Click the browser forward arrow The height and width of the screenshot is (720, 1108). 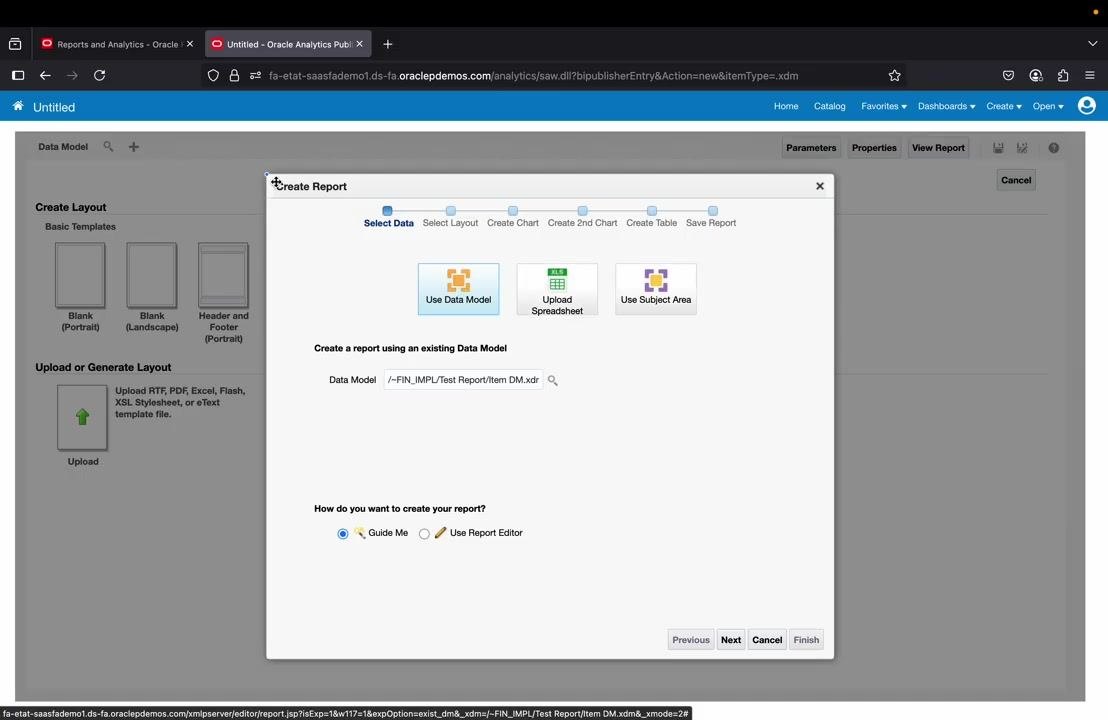click(x=72, y=75)
